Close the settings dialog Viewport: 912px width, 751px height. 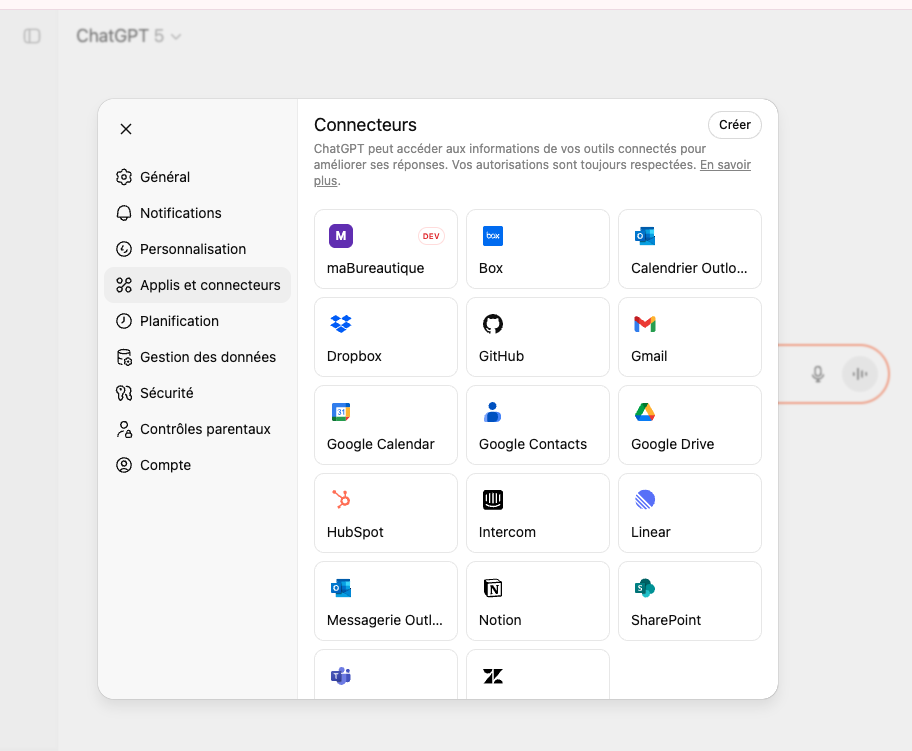coord(126,129)
